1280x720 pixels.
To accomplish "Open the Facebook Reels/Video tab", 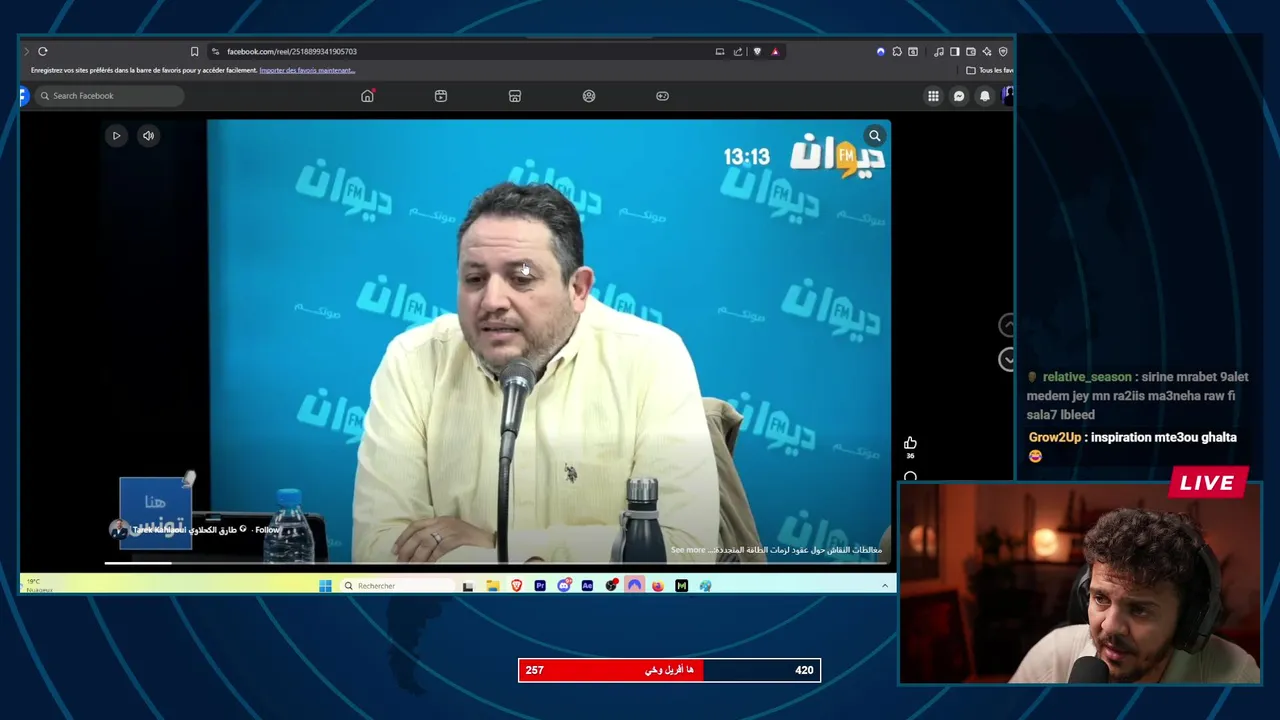I will 441,96.
